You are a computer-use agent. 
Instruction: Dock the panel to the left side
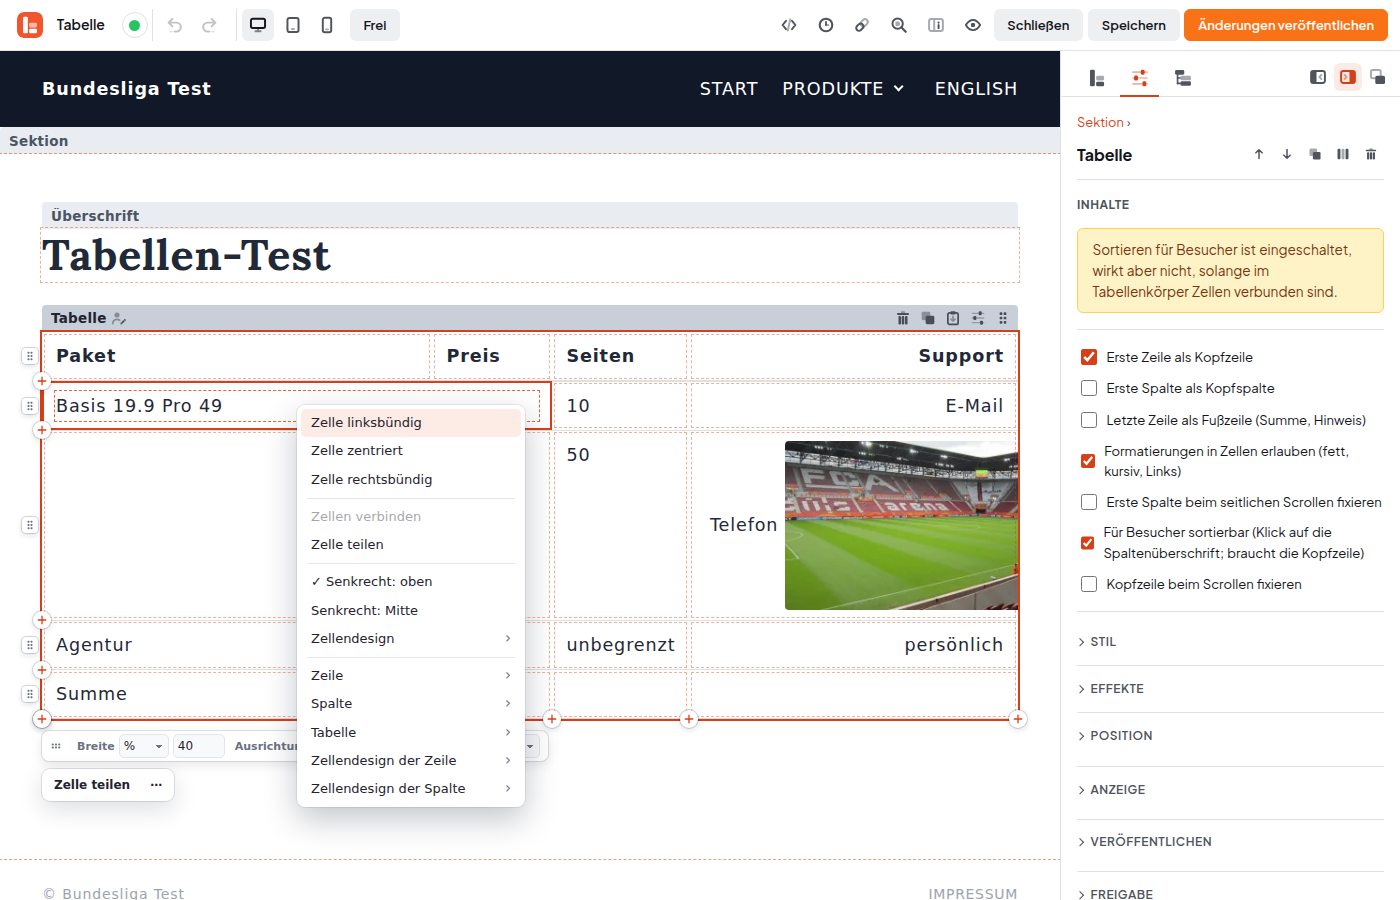[x=1318, y=77]
